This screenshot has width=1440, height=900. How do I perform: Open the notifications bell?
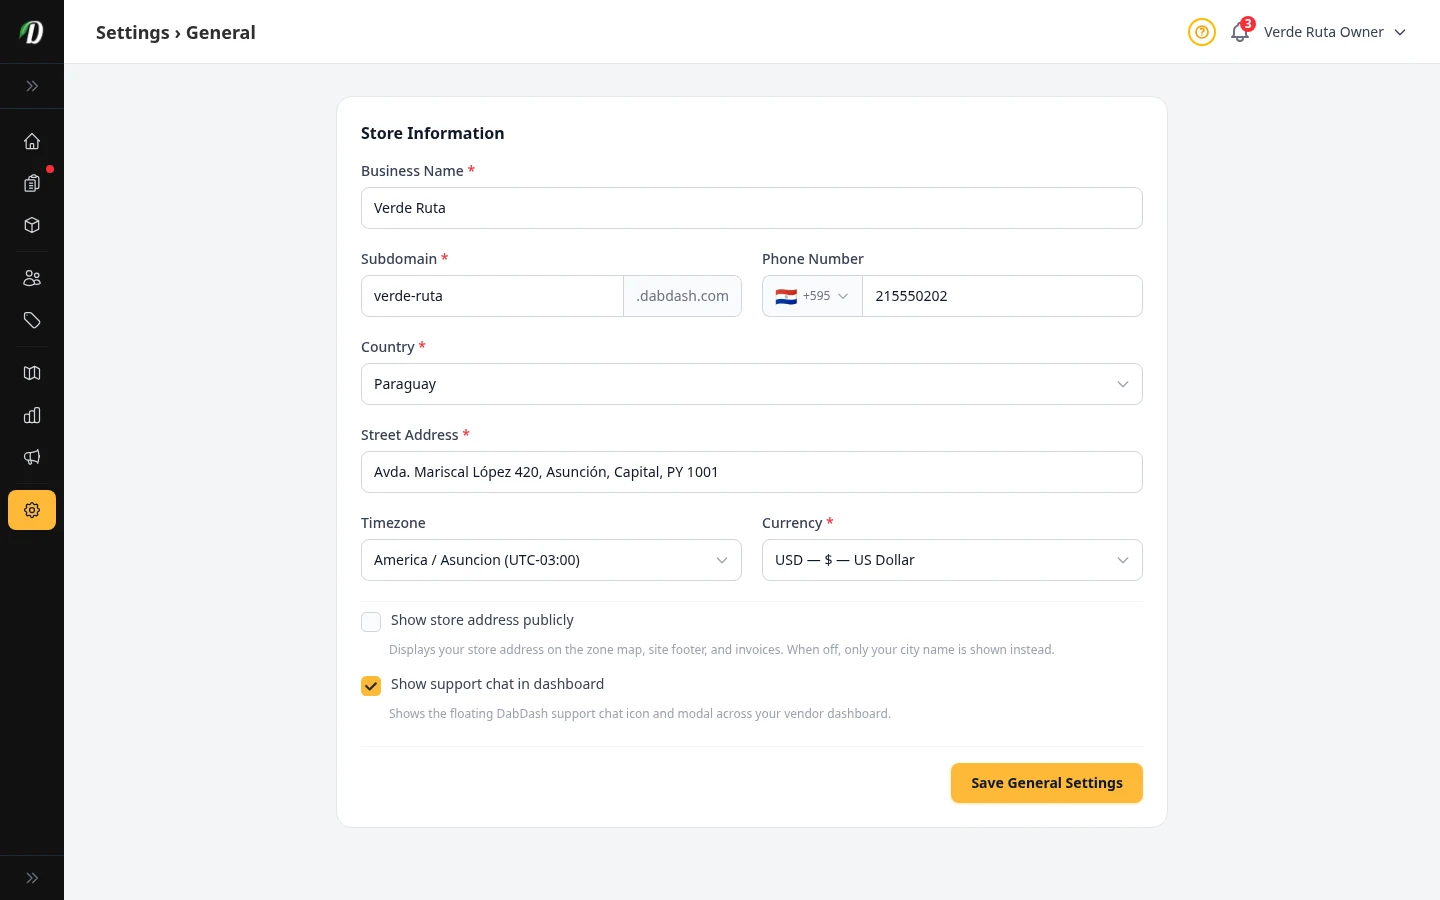[x=1240, y=32]
